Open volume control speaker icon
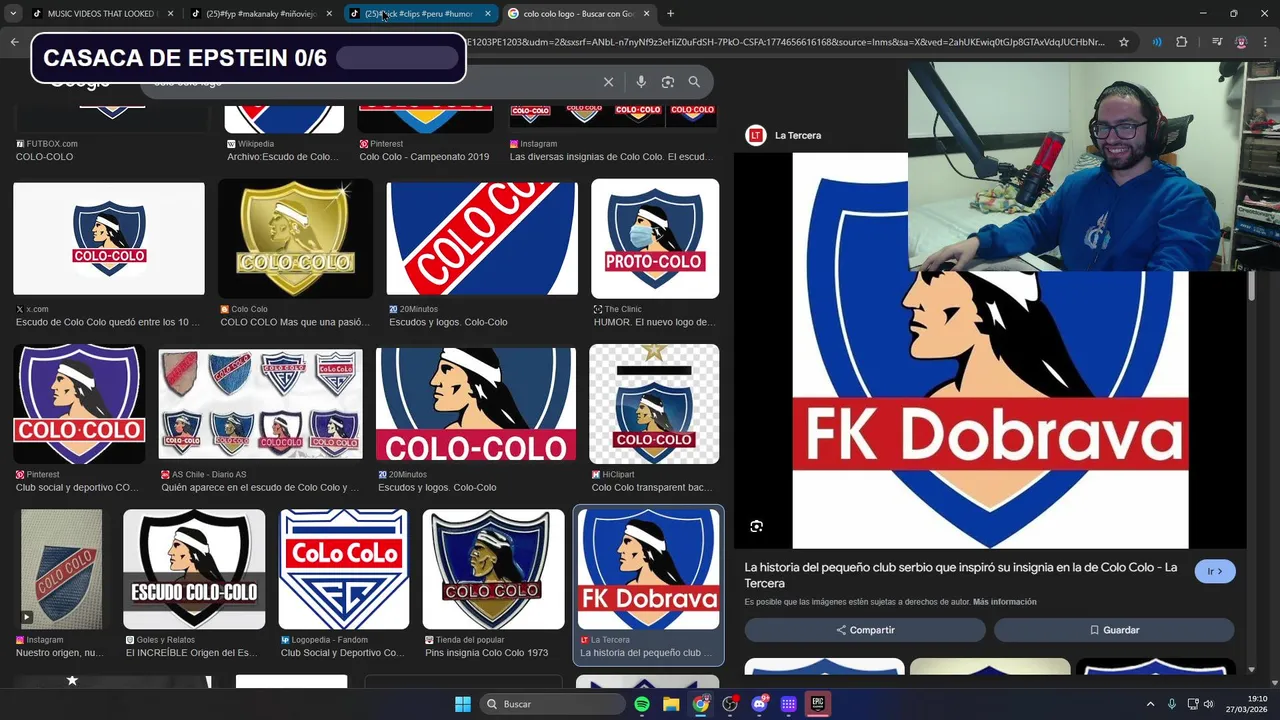Image resolution: width=1280 pixels, height=720 pixels. click(x=1208, y=704)
